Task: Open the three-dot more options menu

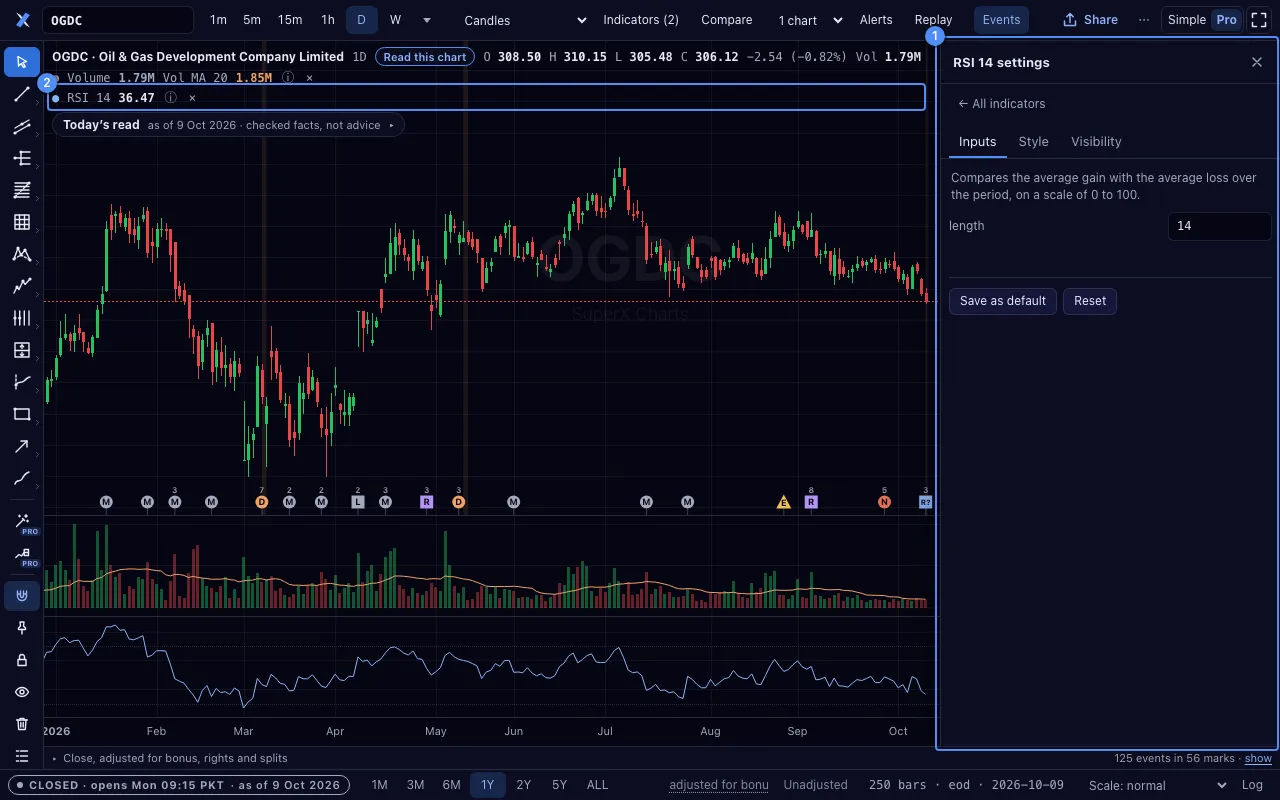Action: (x=1144, y=20)
